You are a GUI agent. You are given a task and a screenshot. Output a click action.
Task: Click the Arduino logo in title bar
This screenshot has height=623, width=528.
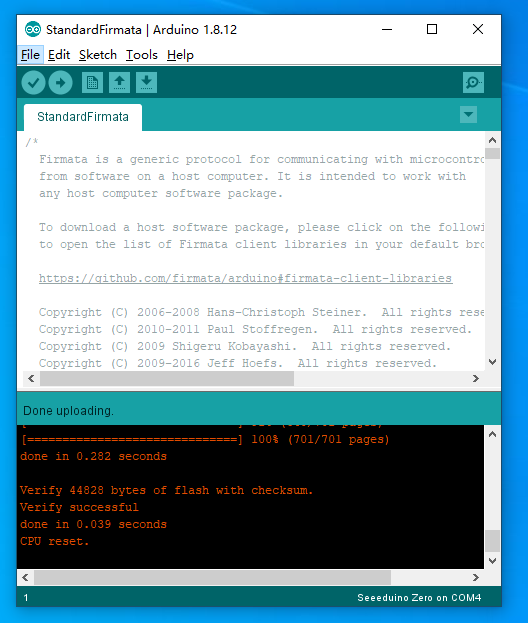click(x=33, y=29)
